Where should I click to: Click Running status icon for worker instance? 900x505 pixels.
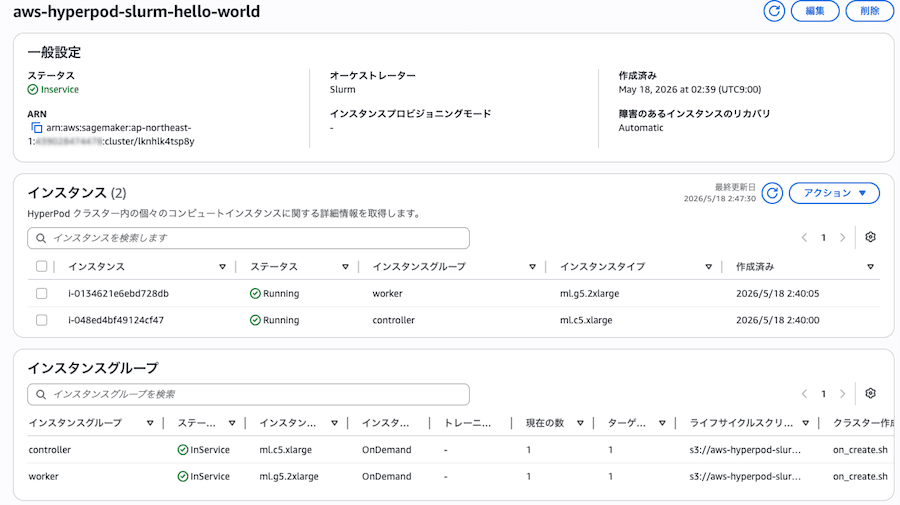[x=255, y=293]
